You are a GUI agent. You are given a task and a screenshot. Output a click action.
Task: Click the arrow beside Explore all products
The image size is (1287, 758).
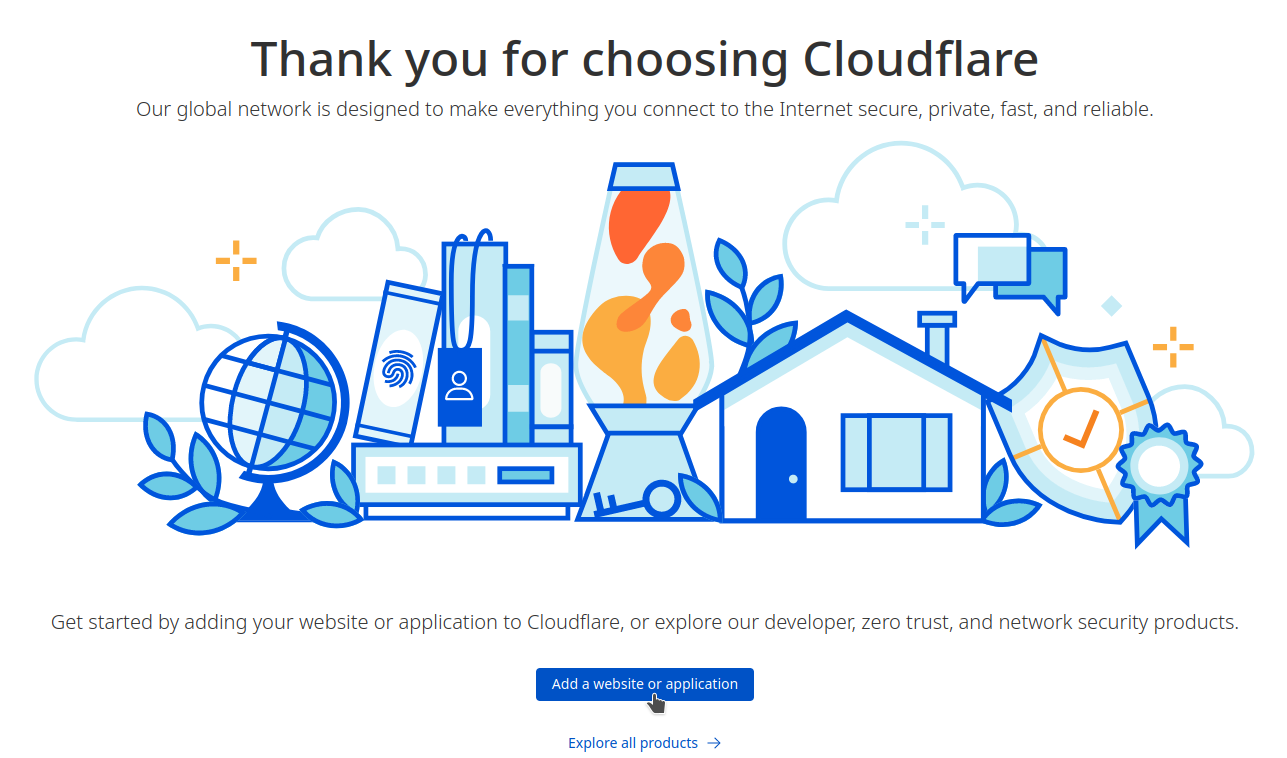pos(713,743)
